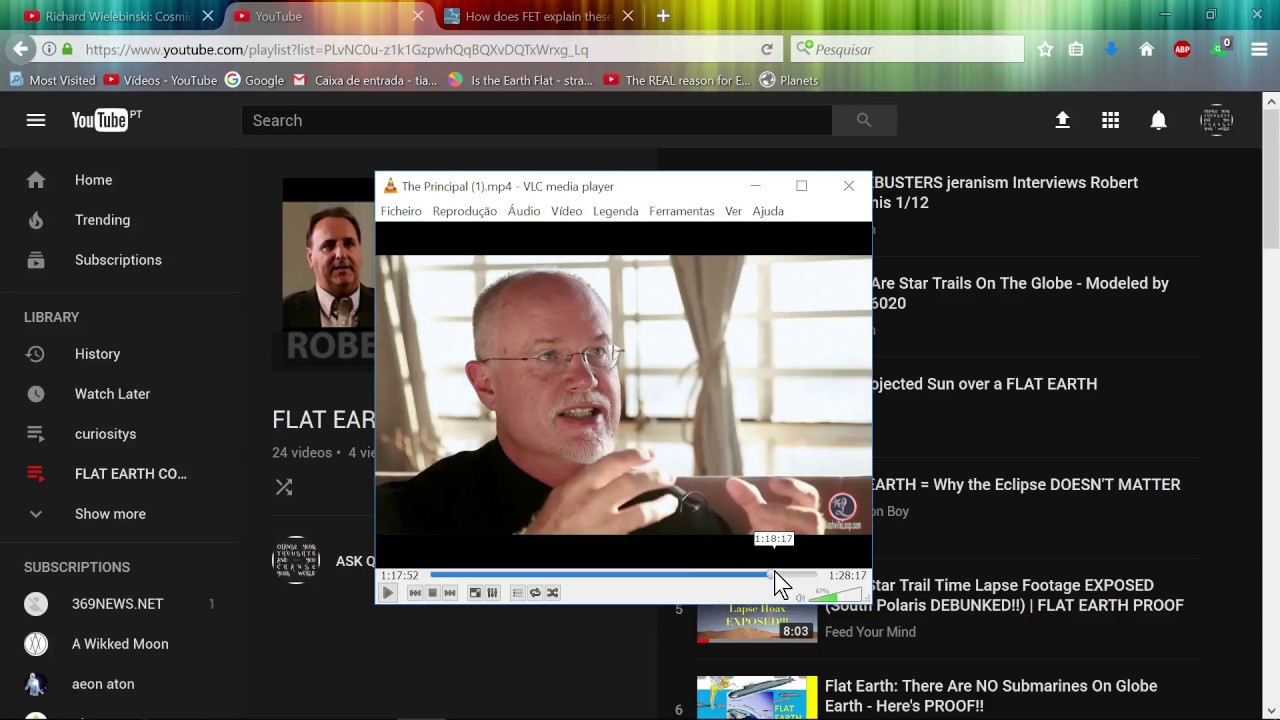Open the YouTube hamburger guide menu
Image resolution: width=1280 pixels, height=720 pixels.
(36, 120)
